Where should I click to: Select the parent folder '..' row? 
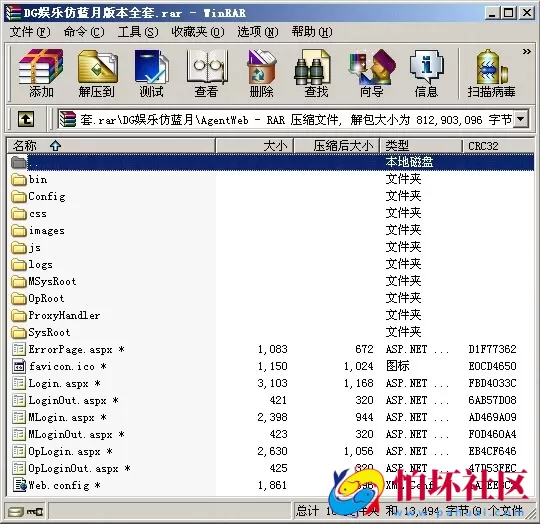click(x=271, y=162)
